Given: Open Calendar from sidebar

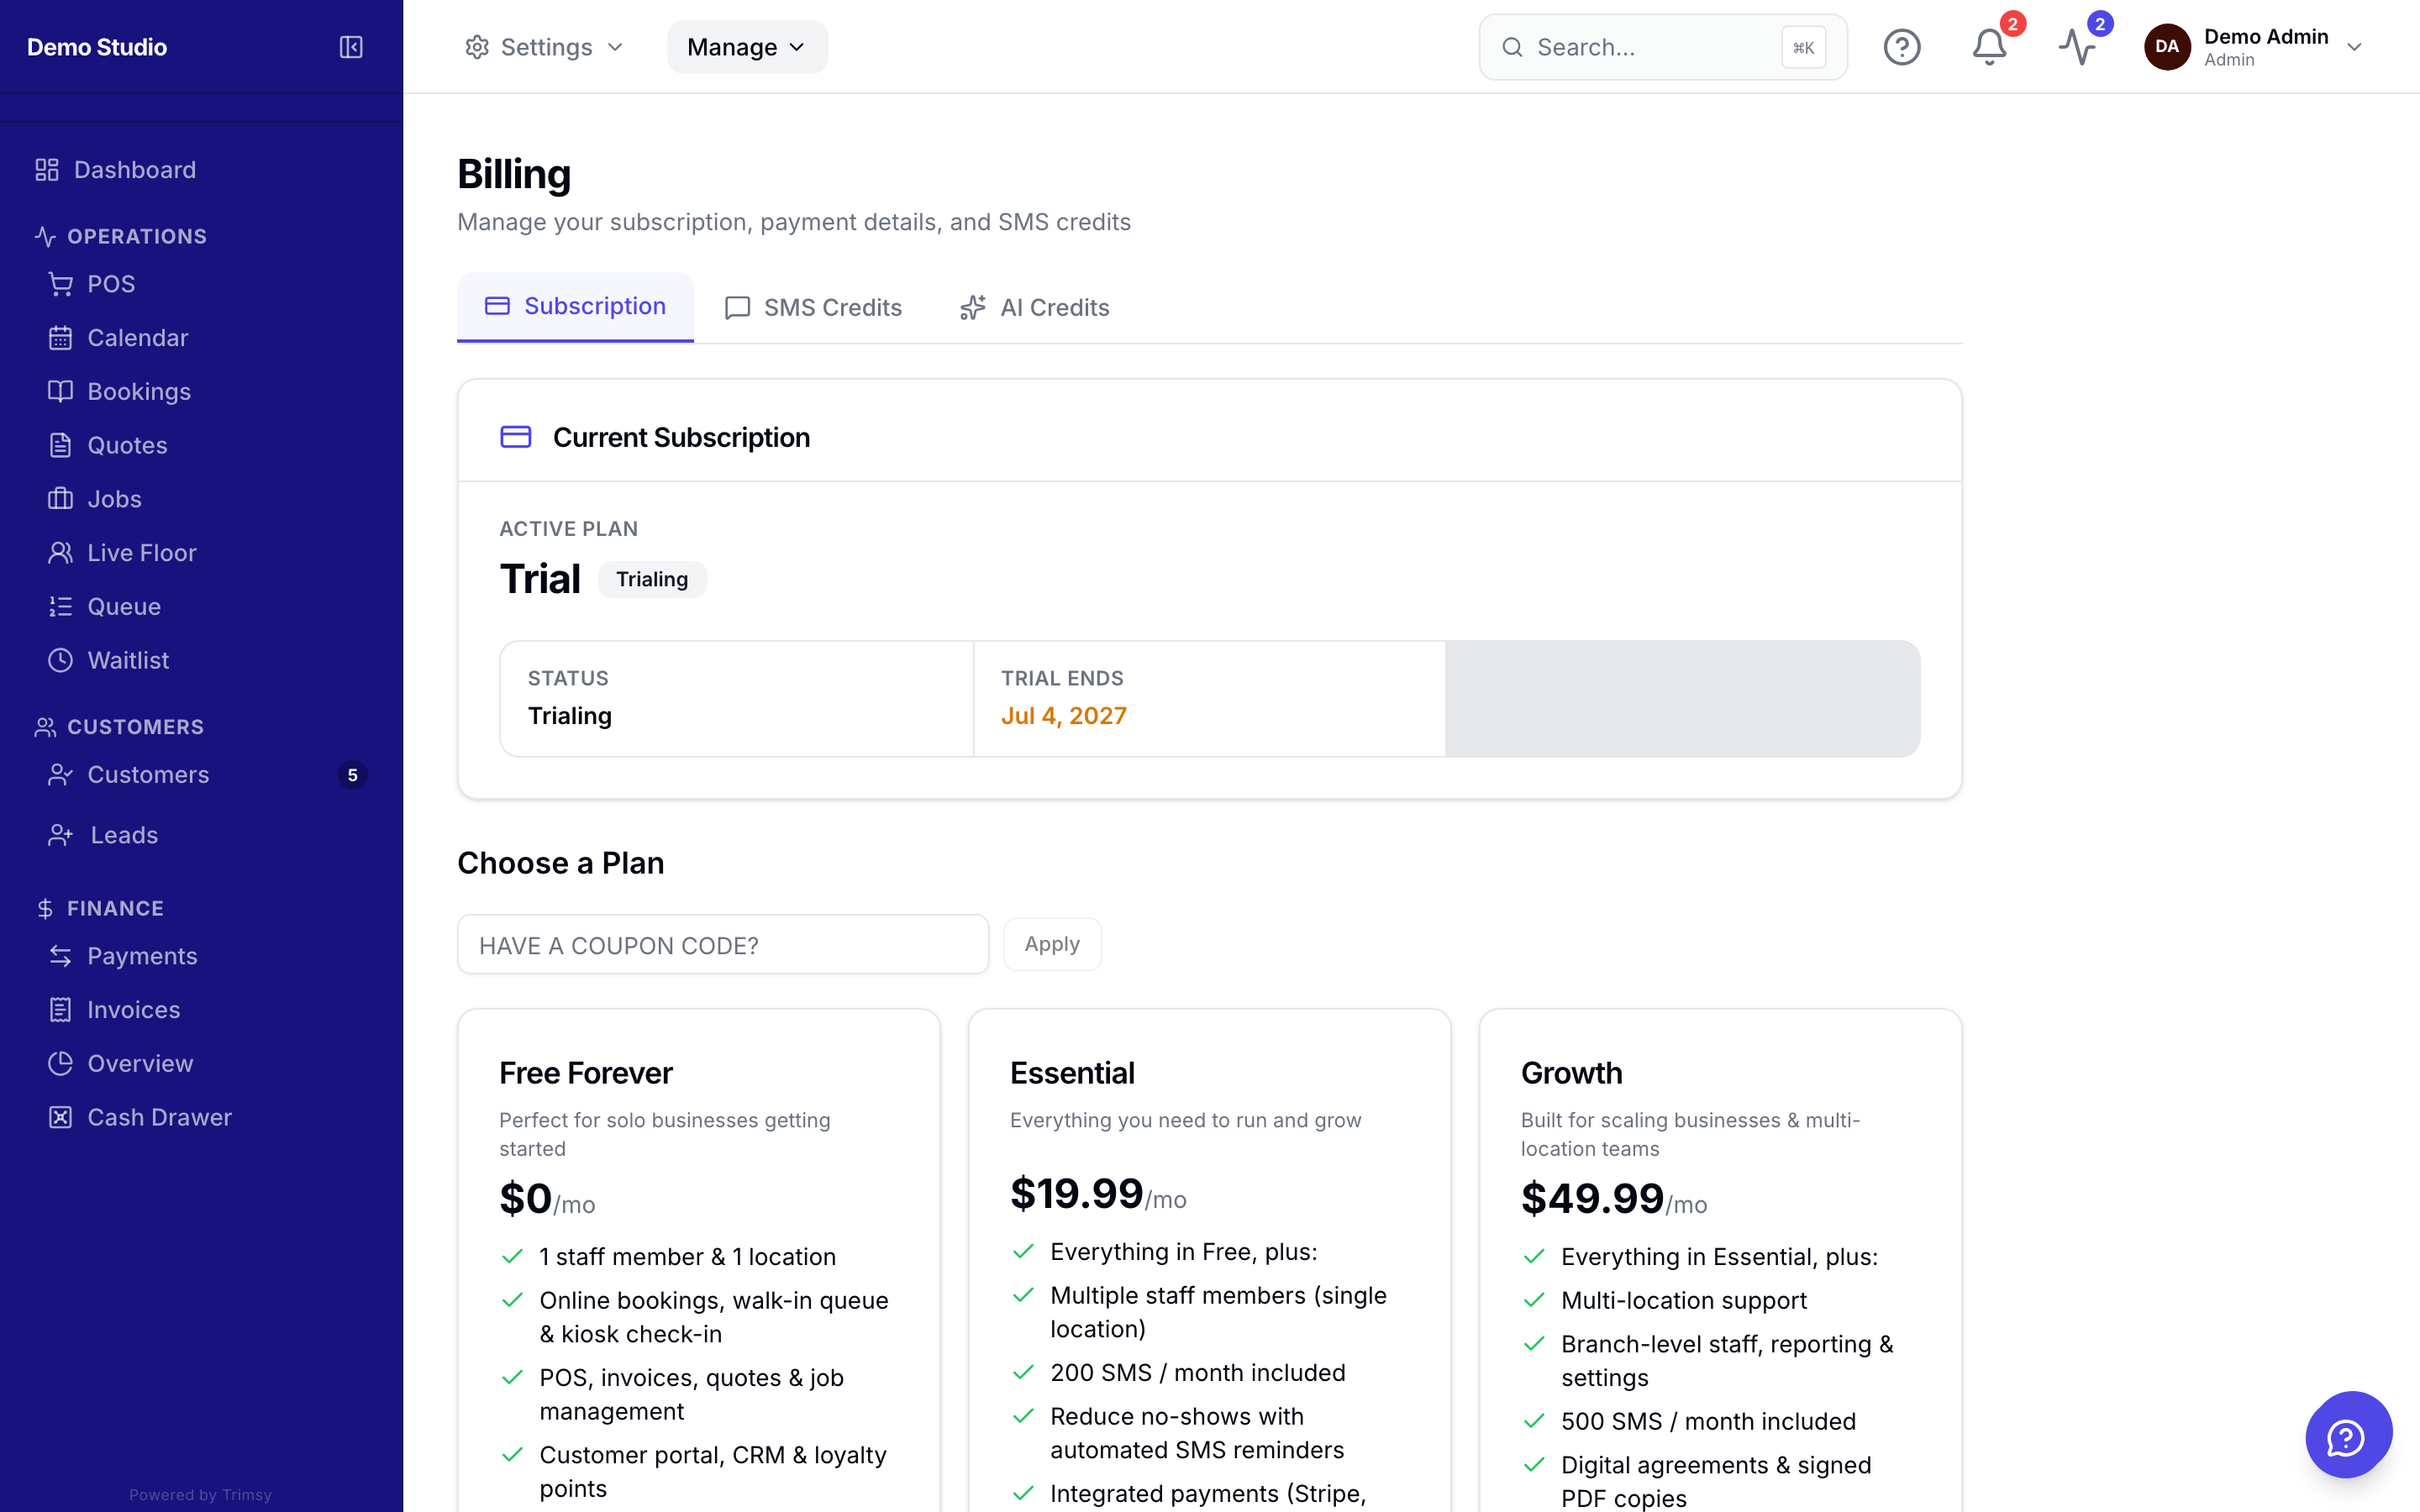Looking at the screenshot, I should (137, 338).
